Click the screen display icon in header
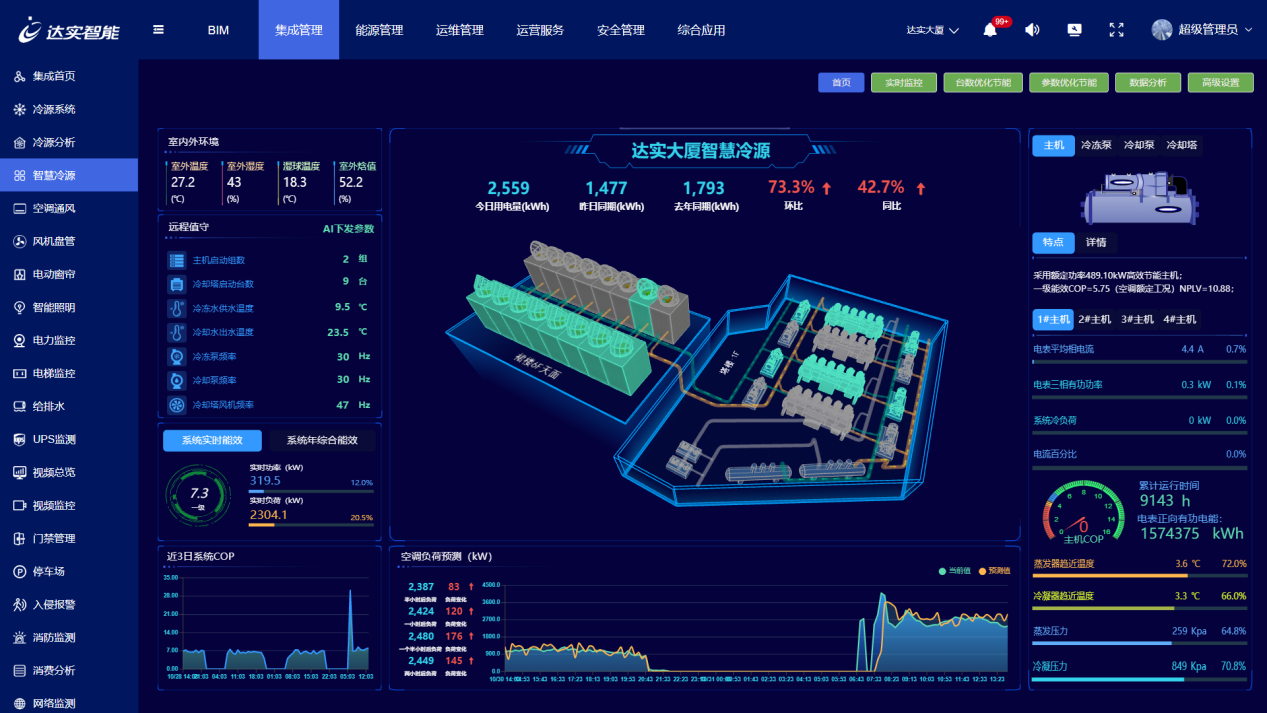 (1075, 30)
